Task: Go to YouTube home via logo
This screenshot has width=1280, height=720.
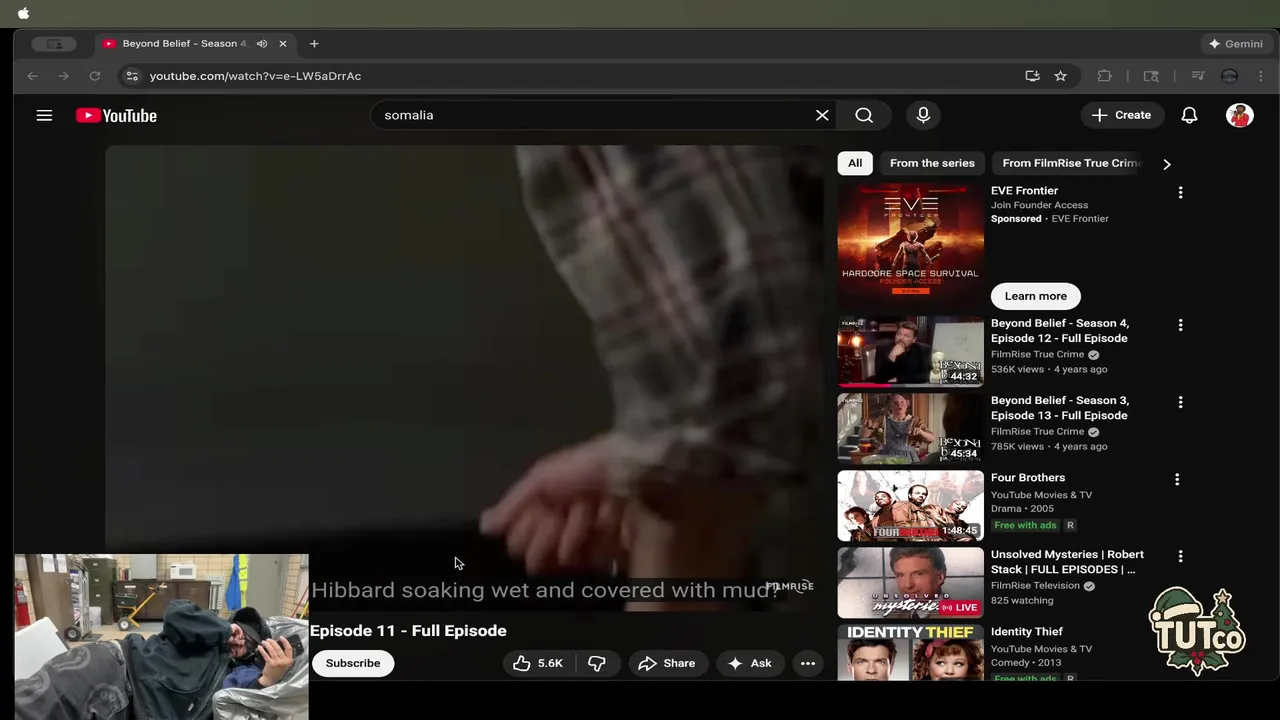Action: (116, 115)
